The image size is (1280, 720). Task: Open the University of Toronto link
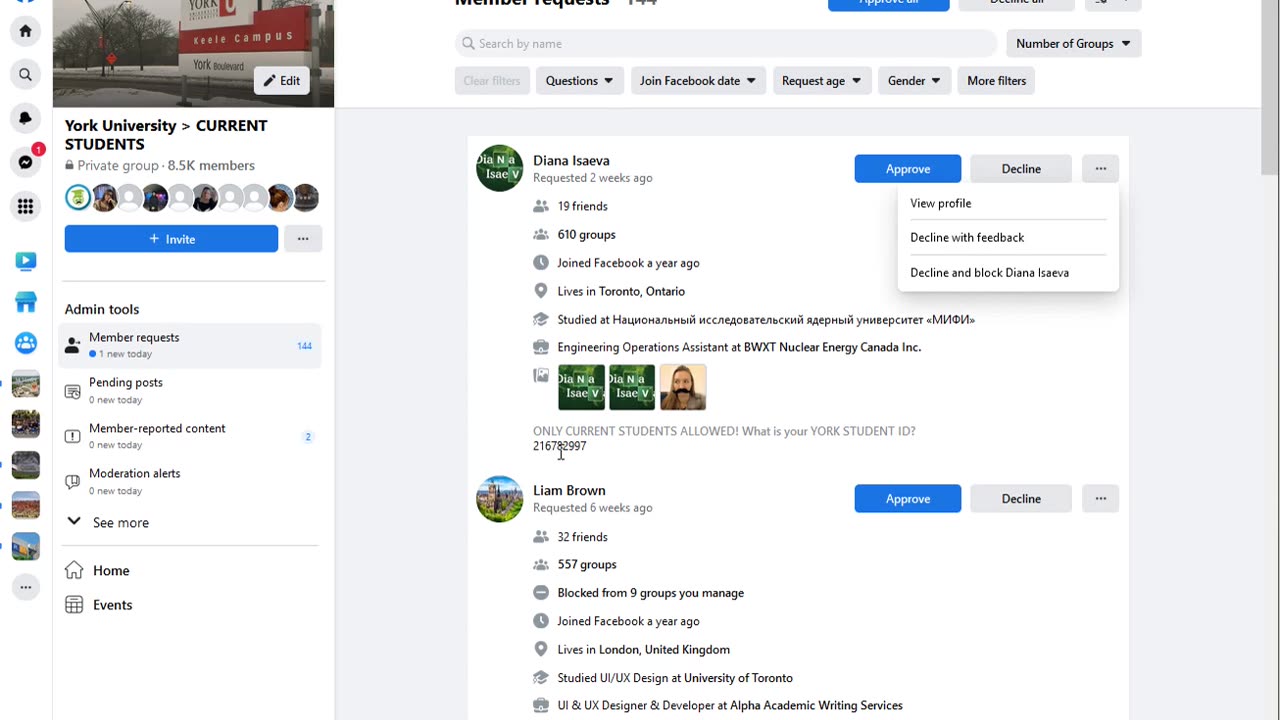(738, 678)
